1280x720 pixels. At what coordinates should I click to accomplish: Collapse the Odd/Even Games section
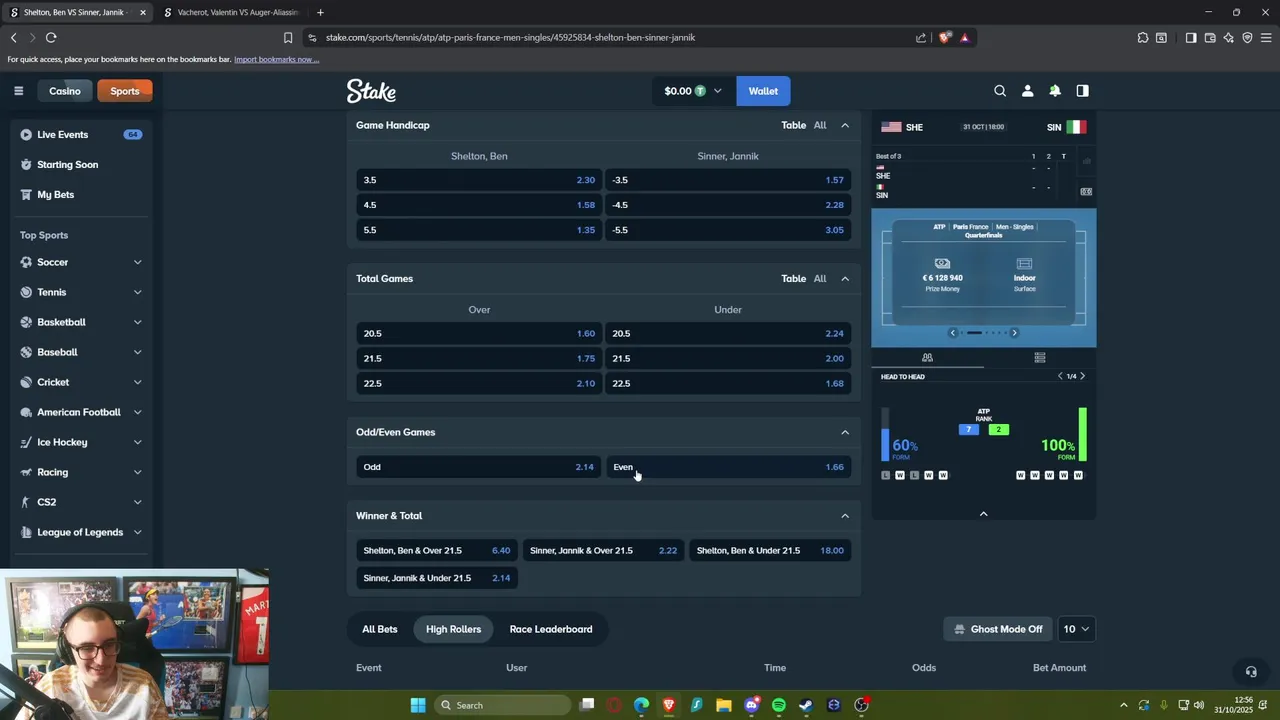click(x=845, y=432)
